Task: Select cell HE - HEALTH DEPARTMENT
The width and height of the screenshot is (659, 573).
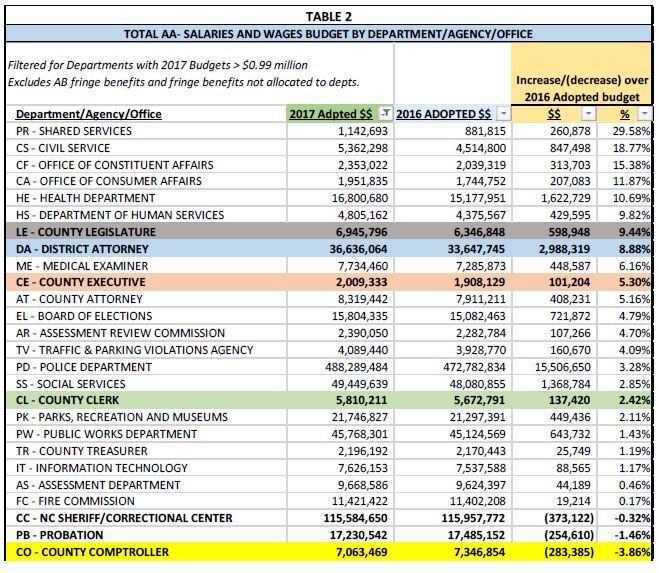Action: pyautogui.click(x=147, y=198)
